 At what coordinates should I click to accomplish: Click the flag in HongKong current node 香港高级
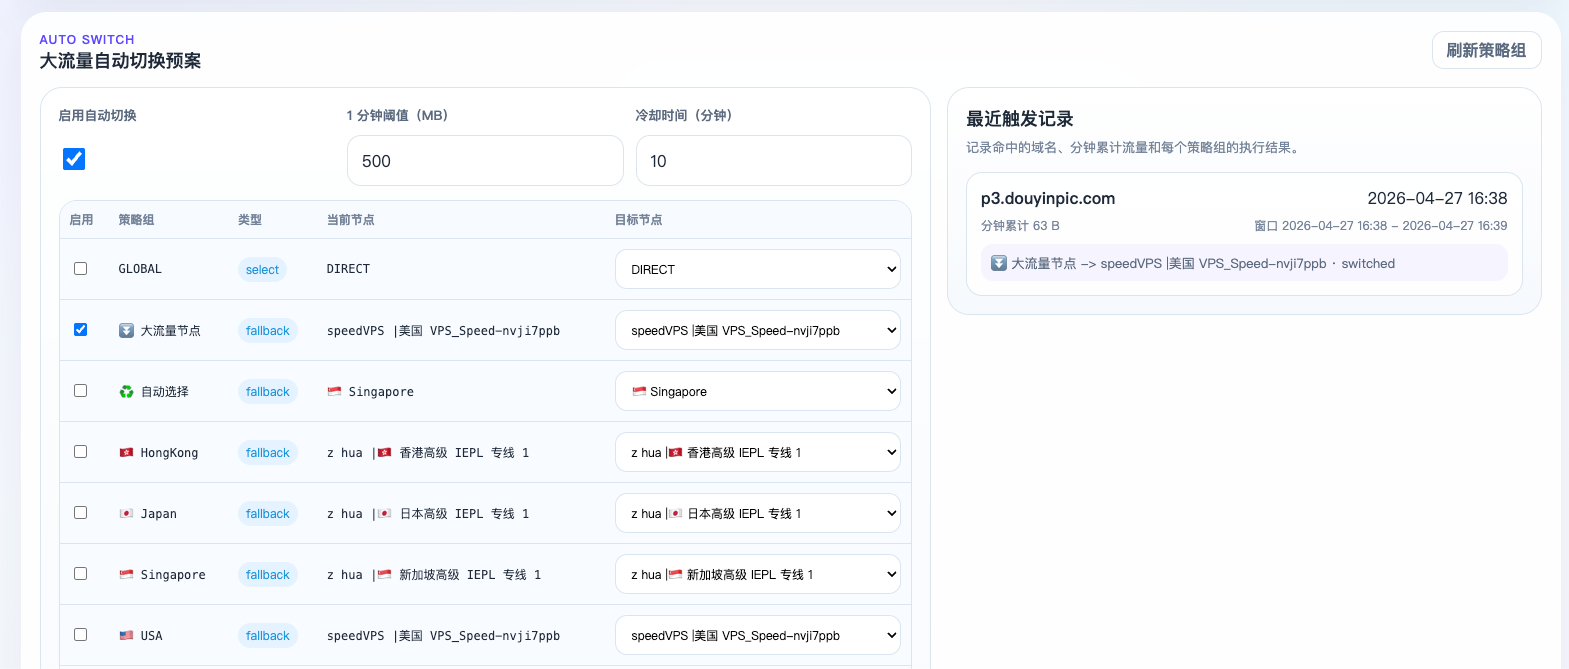384,452
